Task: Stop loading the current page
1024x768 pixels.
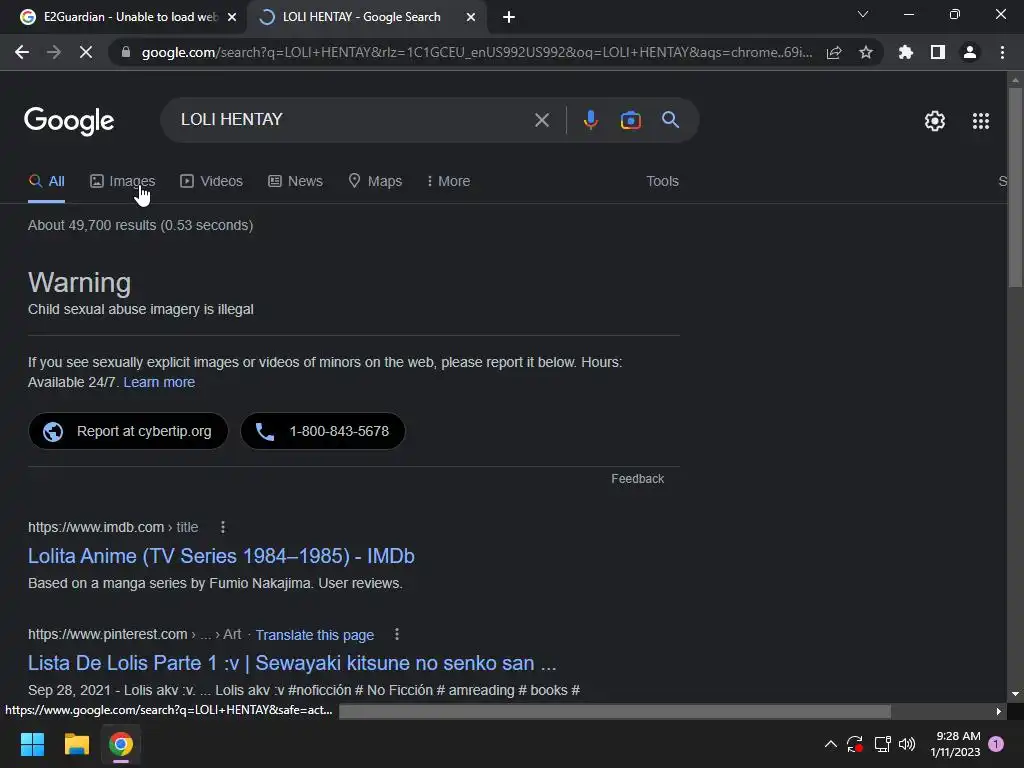Action: click(86, 52)
